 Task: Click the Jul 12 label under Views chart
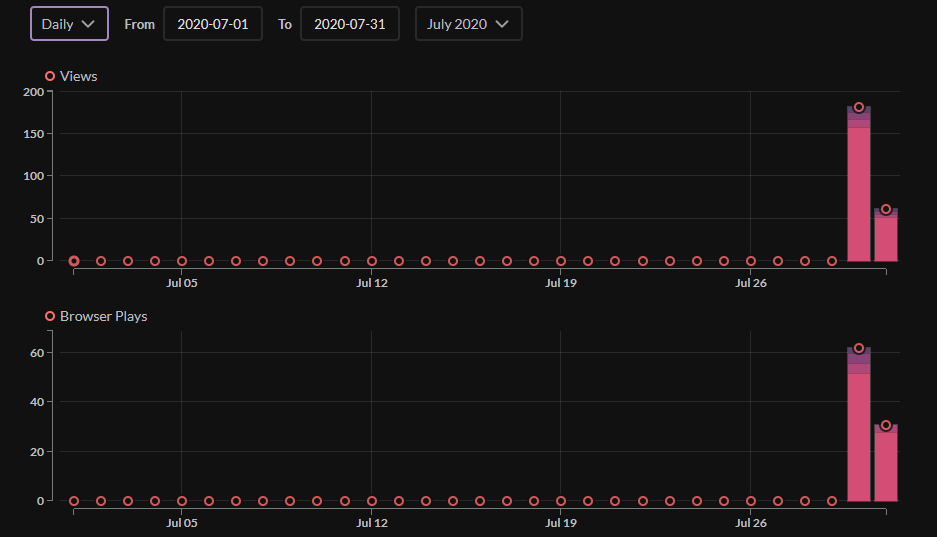click(x=372, y=283)
